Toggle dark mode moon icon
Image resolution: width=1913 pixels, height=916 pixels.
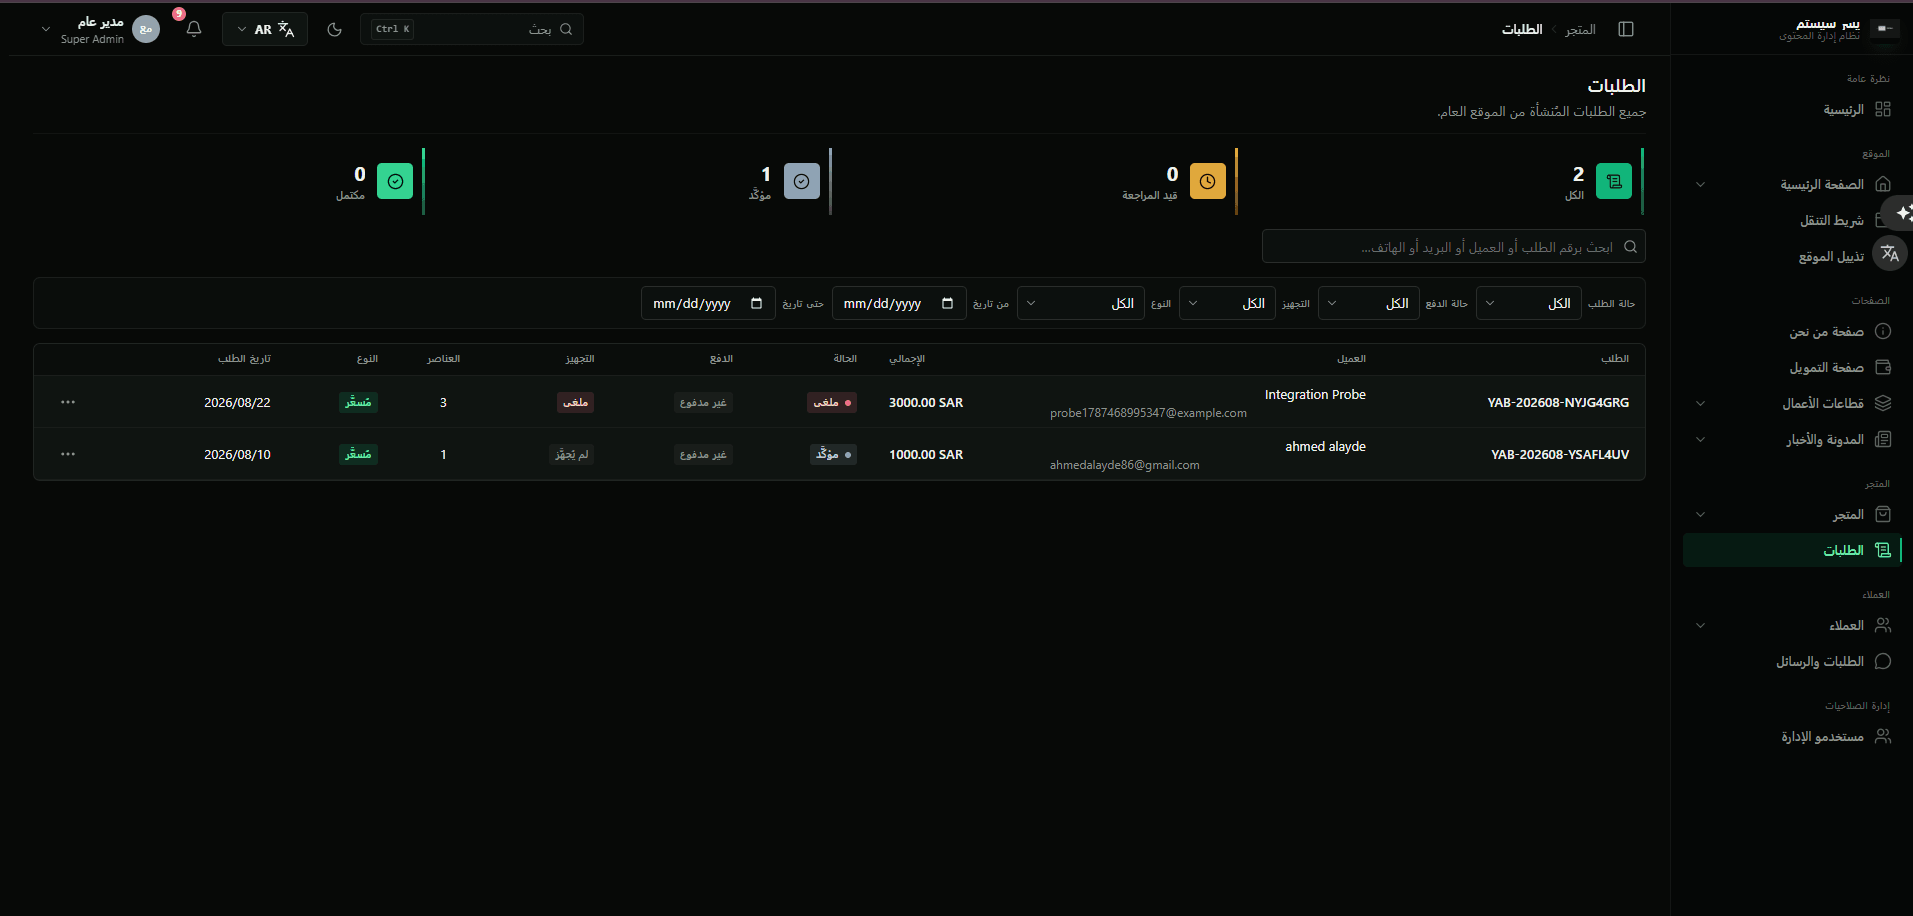335,29
